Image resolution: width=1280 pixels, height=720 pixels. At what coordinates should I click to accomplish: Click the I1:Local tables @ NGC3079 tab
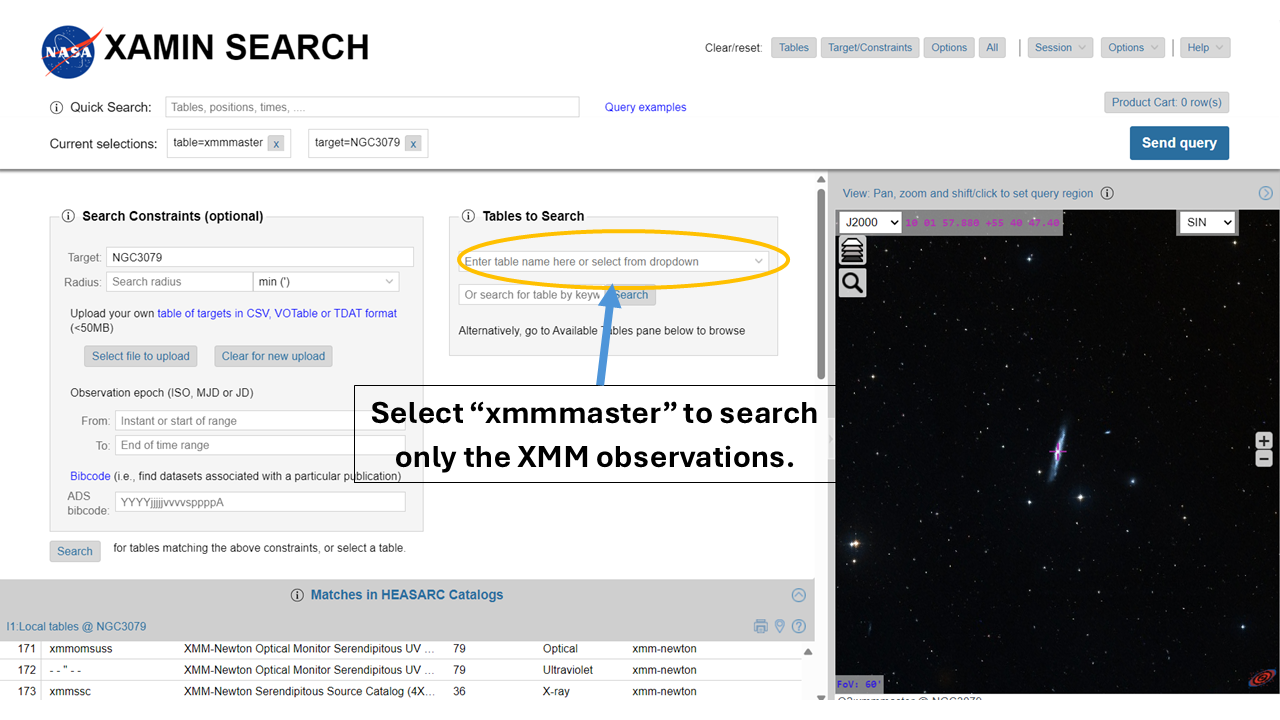click(x=76, y=627)
